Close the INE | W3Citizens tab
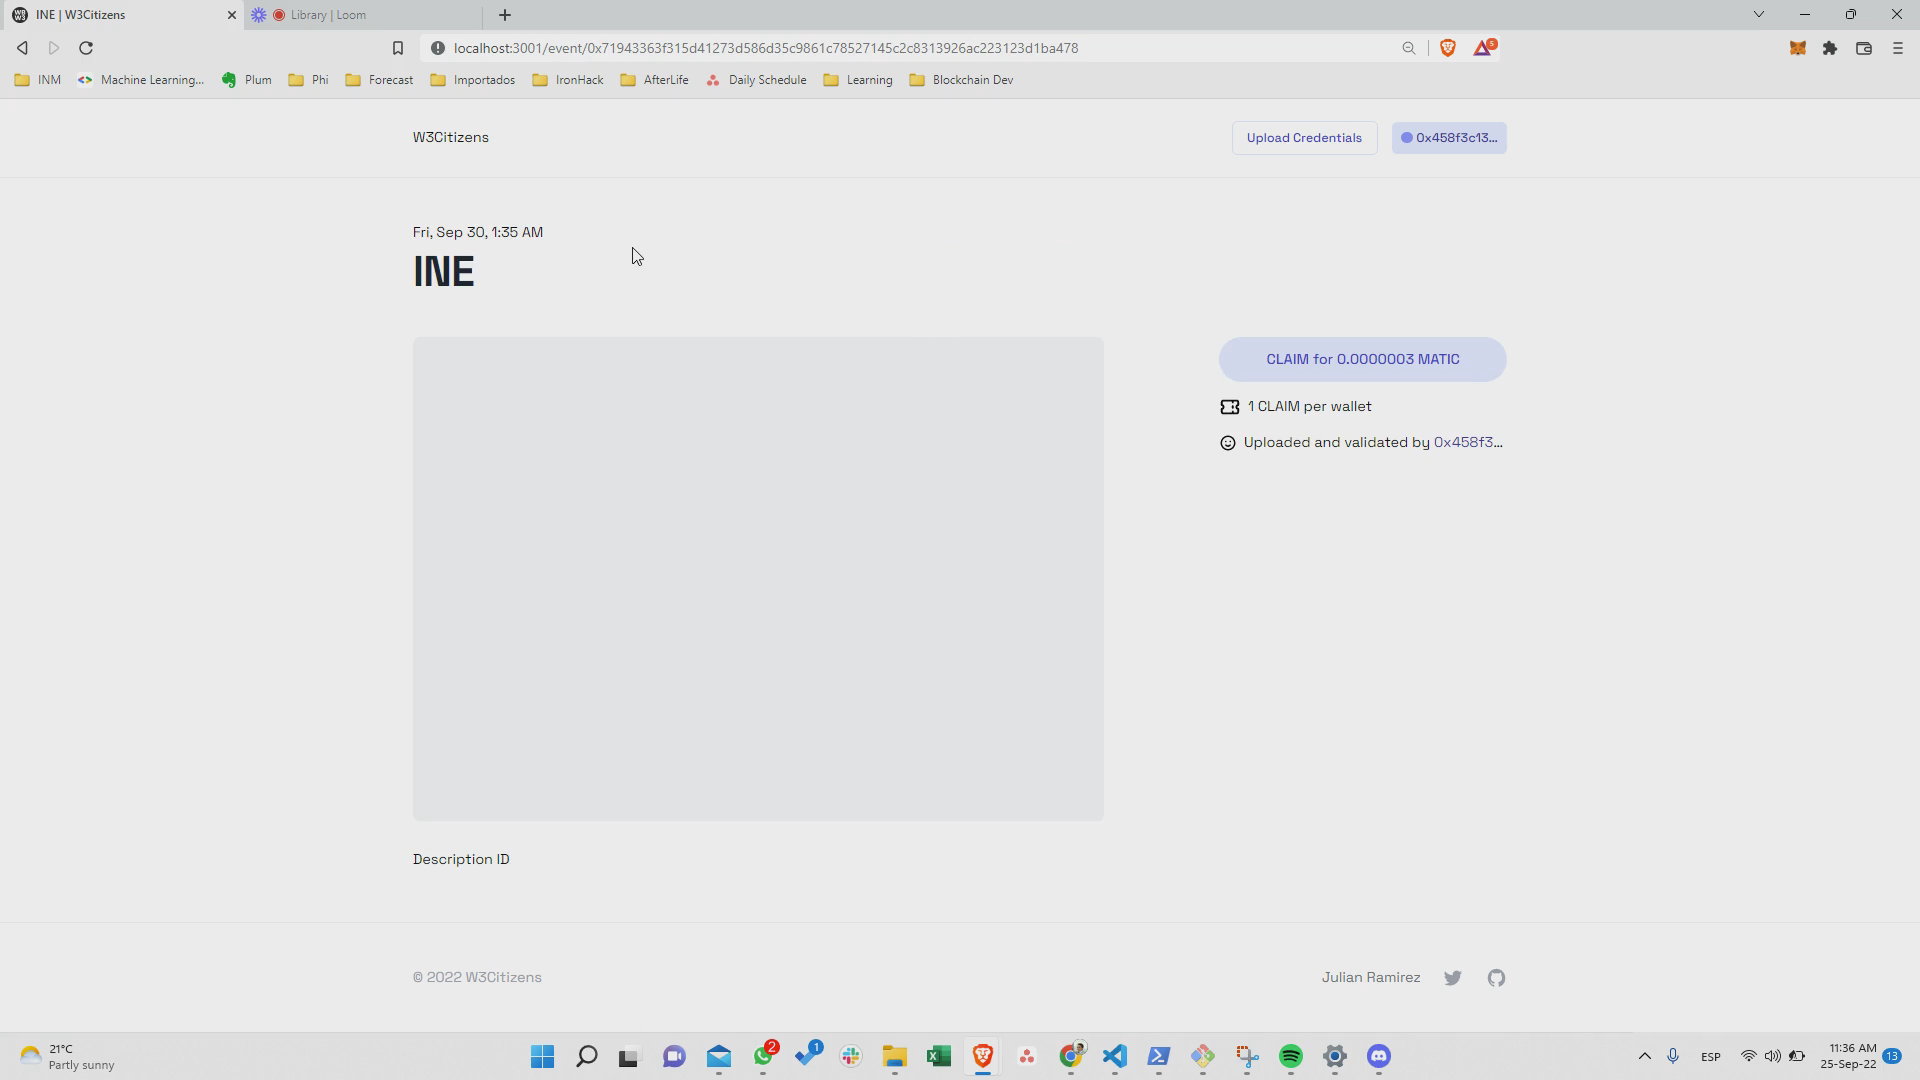This screenshot has height=1080, width=1920. tap(231, 15)
